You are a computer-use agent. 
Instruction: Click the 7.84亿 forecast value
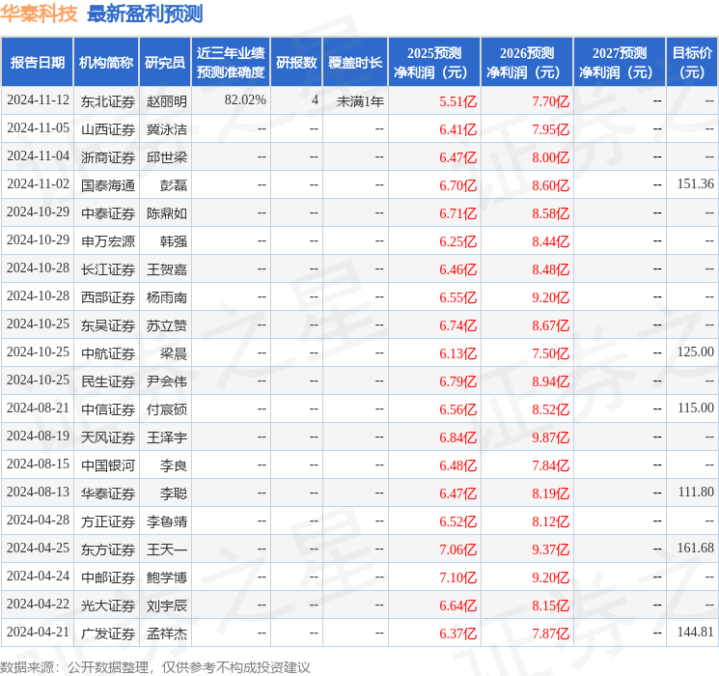551,465
